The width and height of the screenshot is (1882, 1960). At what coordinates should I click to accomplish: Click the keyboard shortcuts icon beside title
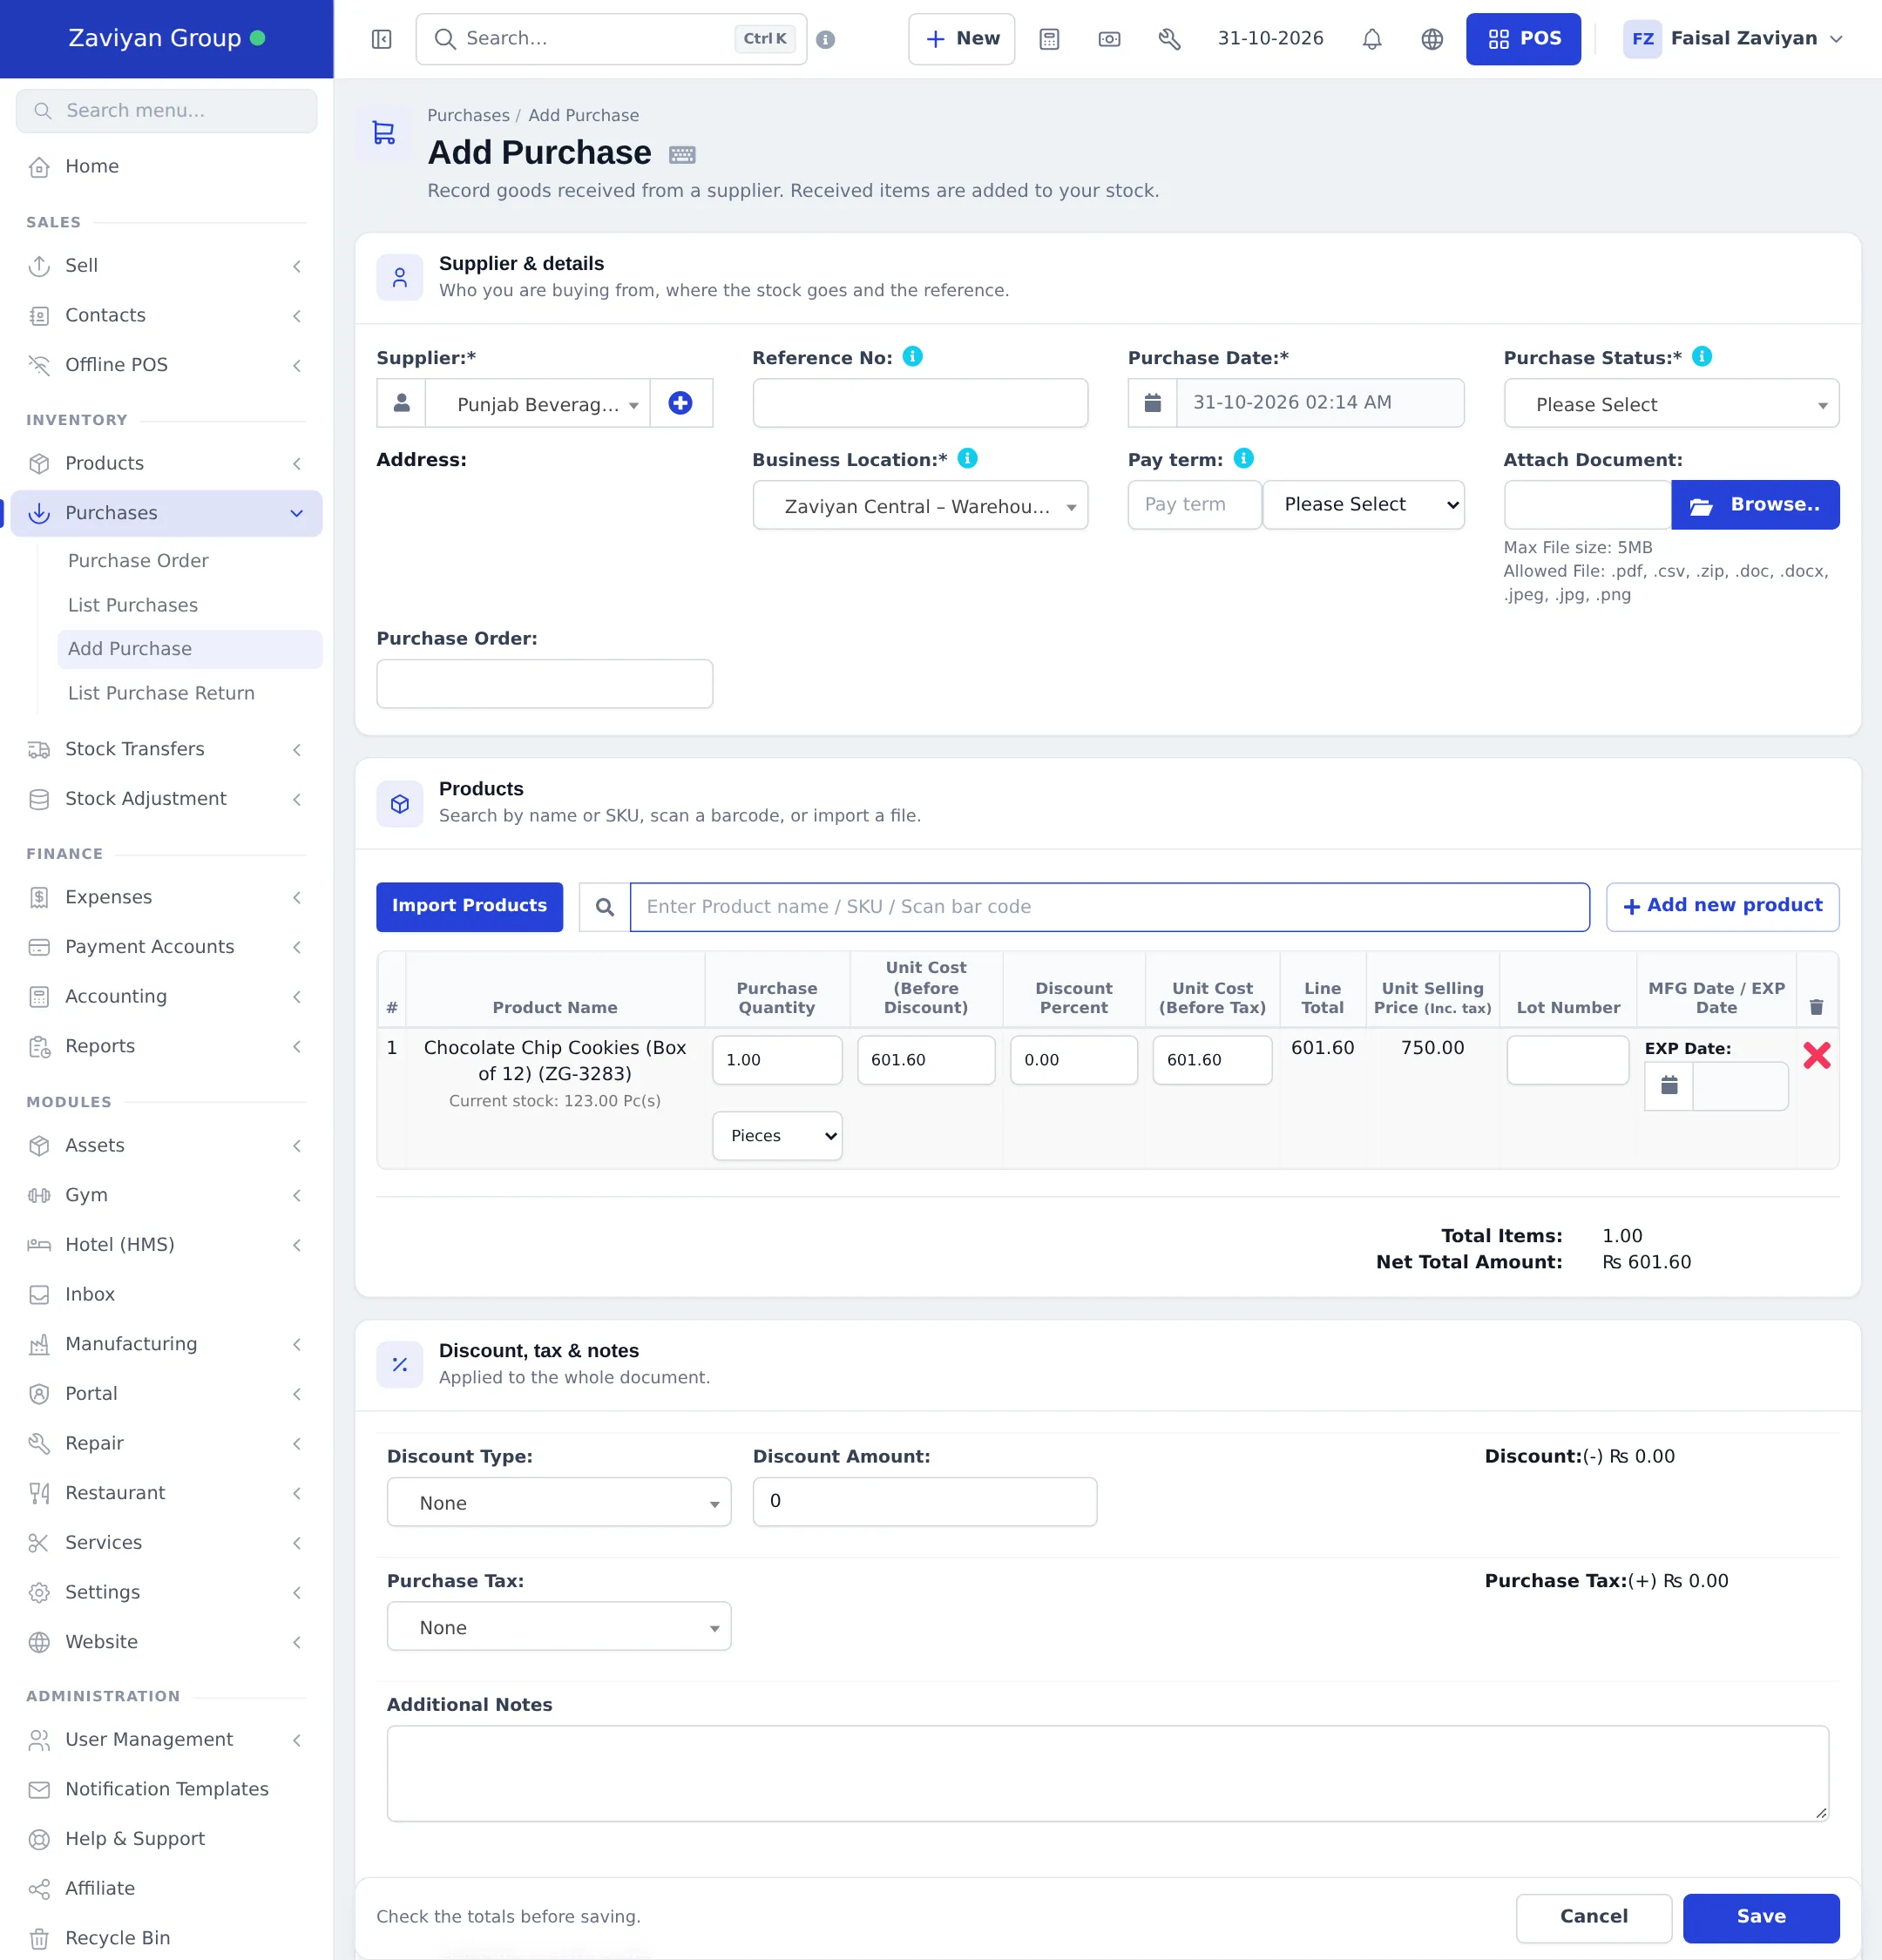click(682, 155)
